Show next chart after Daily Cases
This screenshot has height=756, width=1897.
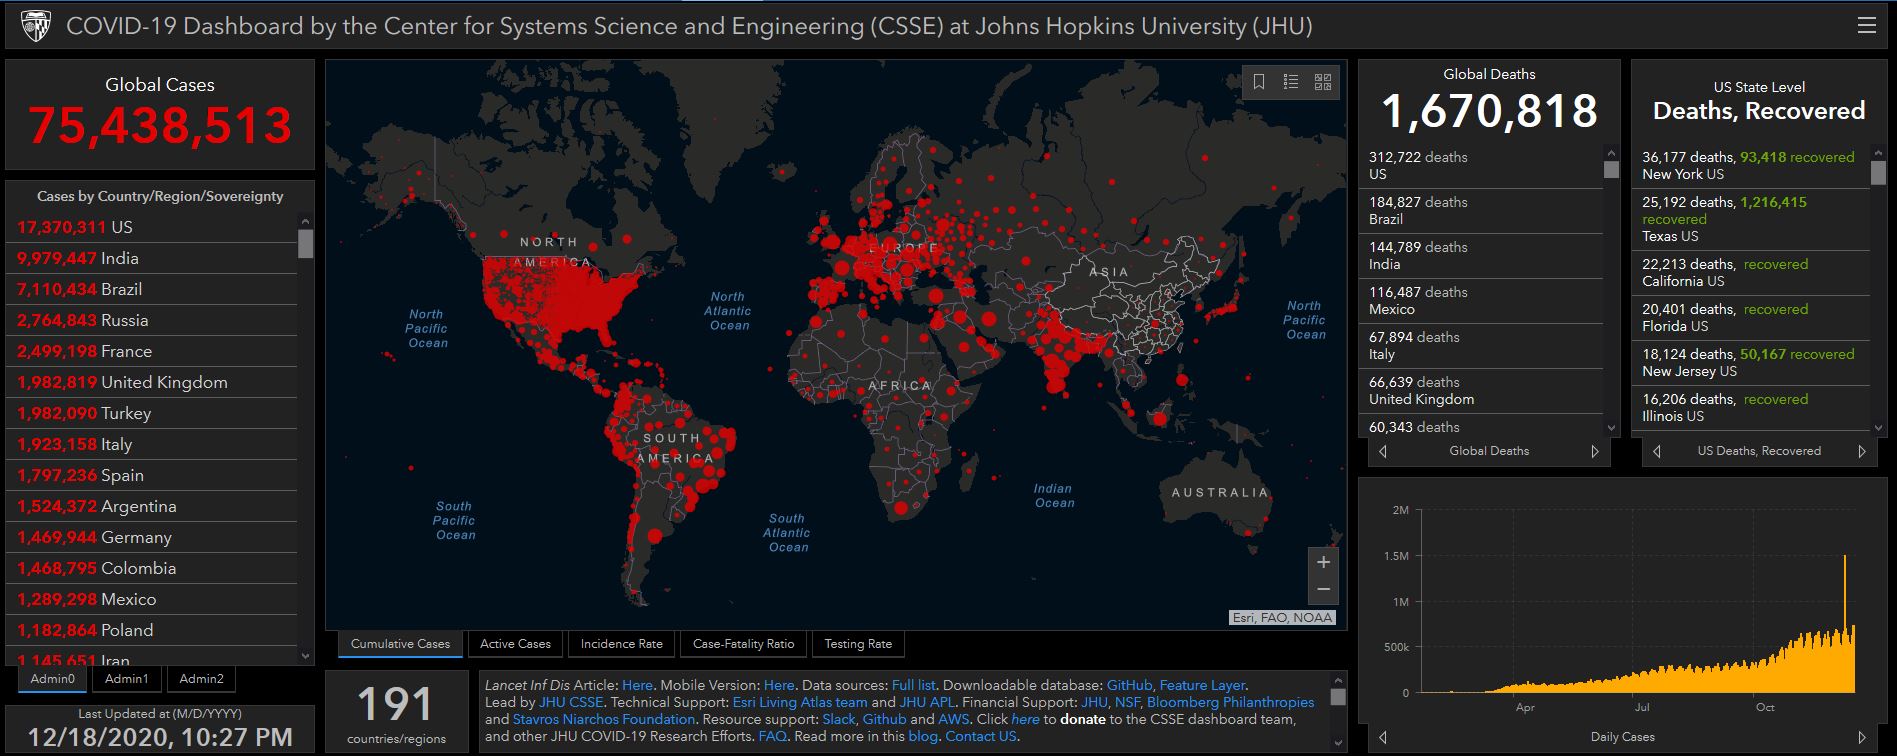[x=1862, y=737]
